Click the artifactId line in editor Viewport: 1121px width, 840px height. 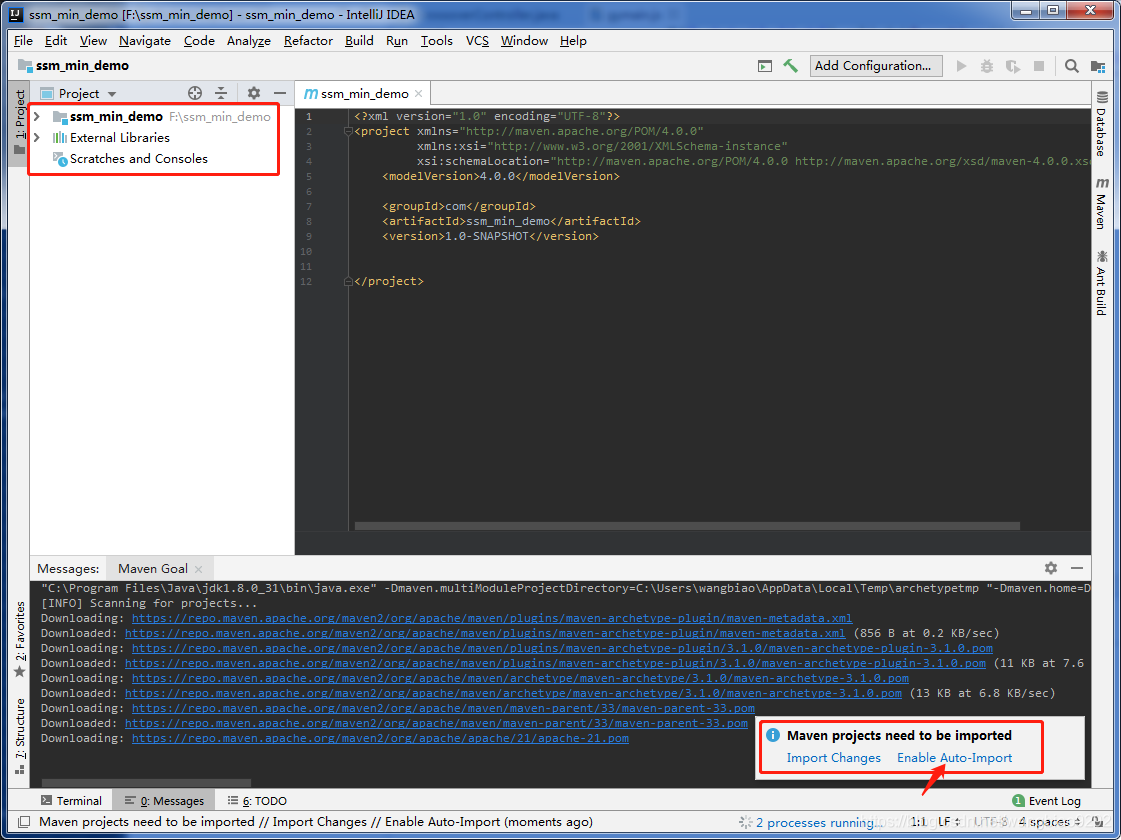point(511,222)
